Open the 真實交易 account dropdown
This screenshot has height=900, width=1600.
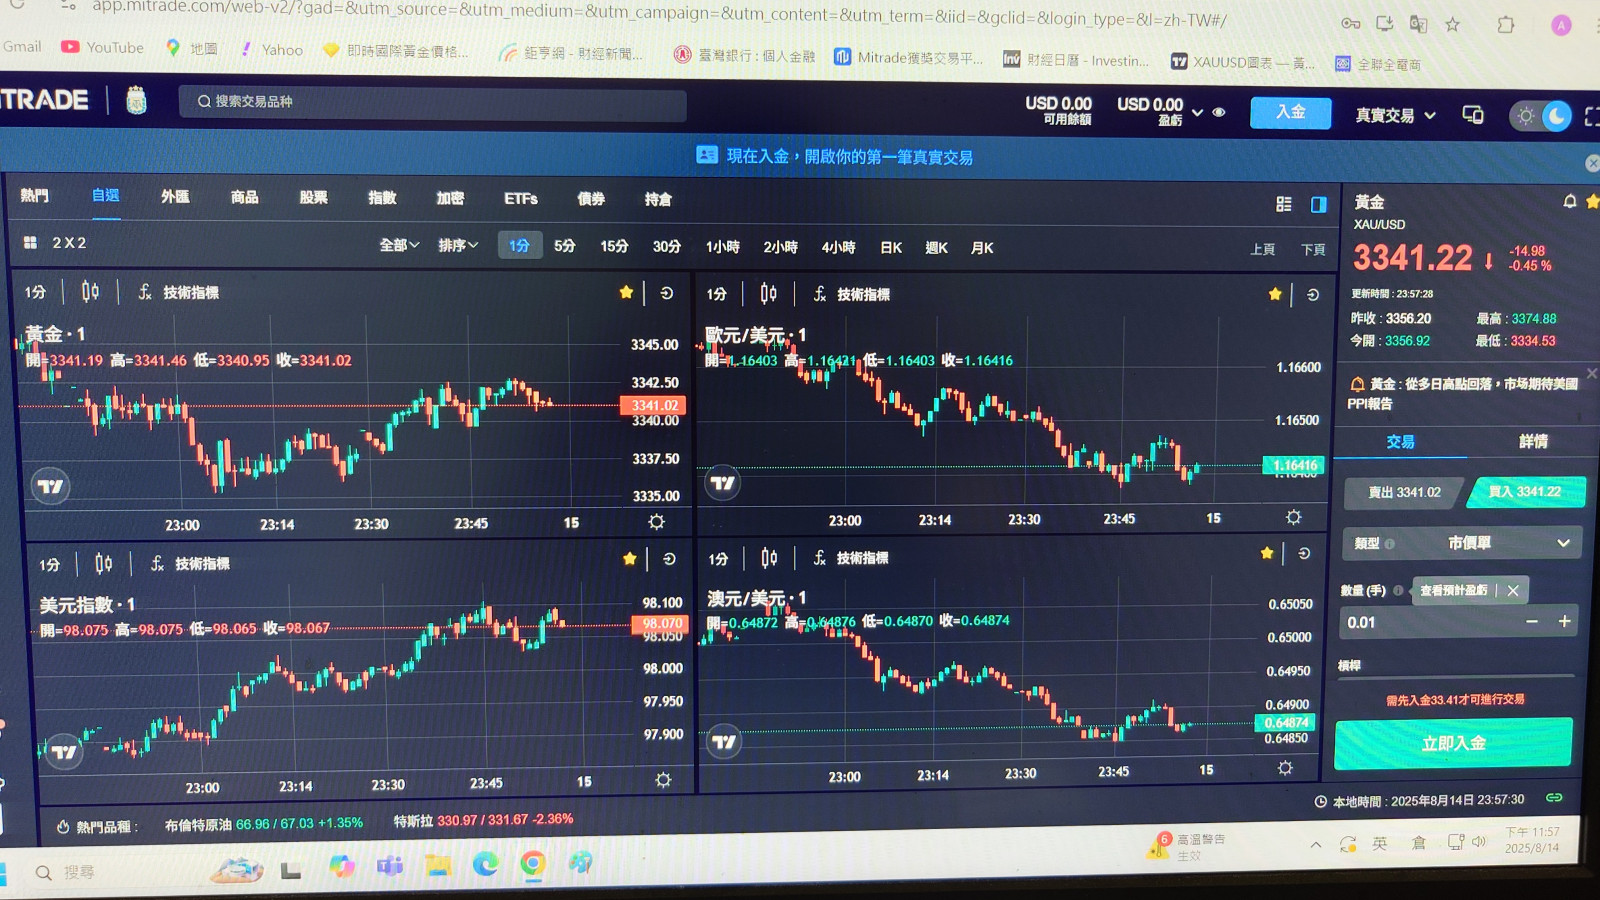click(1395, 115)
